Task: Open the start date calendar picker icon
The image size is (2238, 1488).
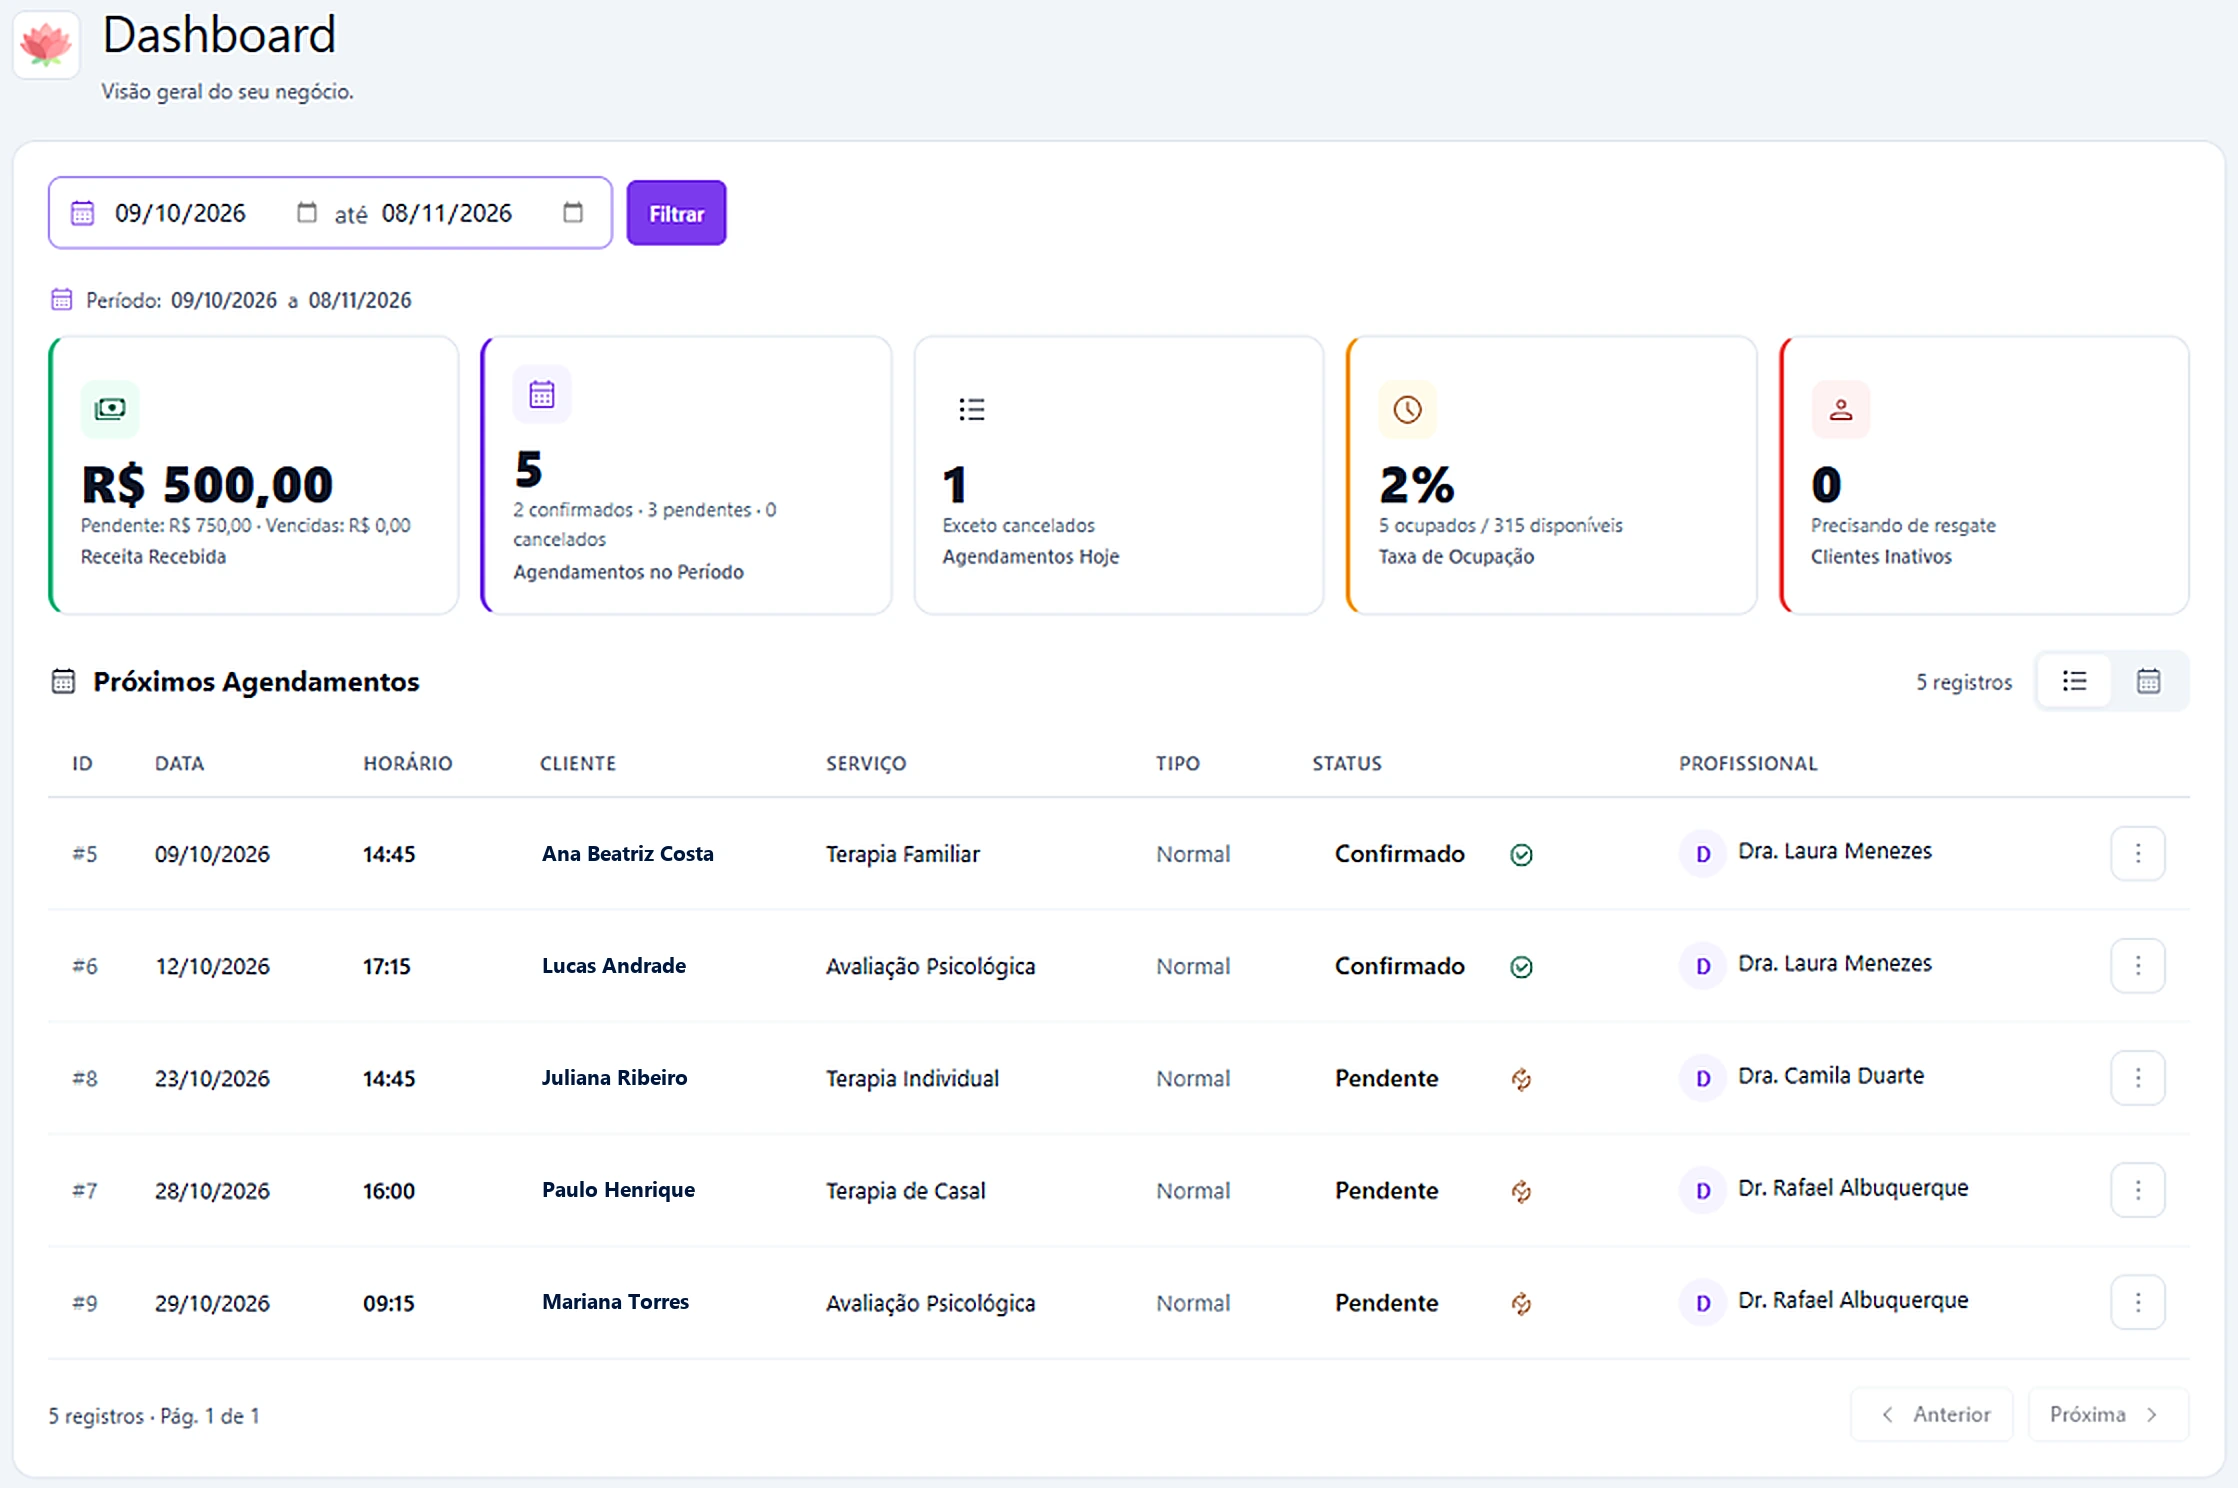Action: pyautogui.click(x=307, y=212)
